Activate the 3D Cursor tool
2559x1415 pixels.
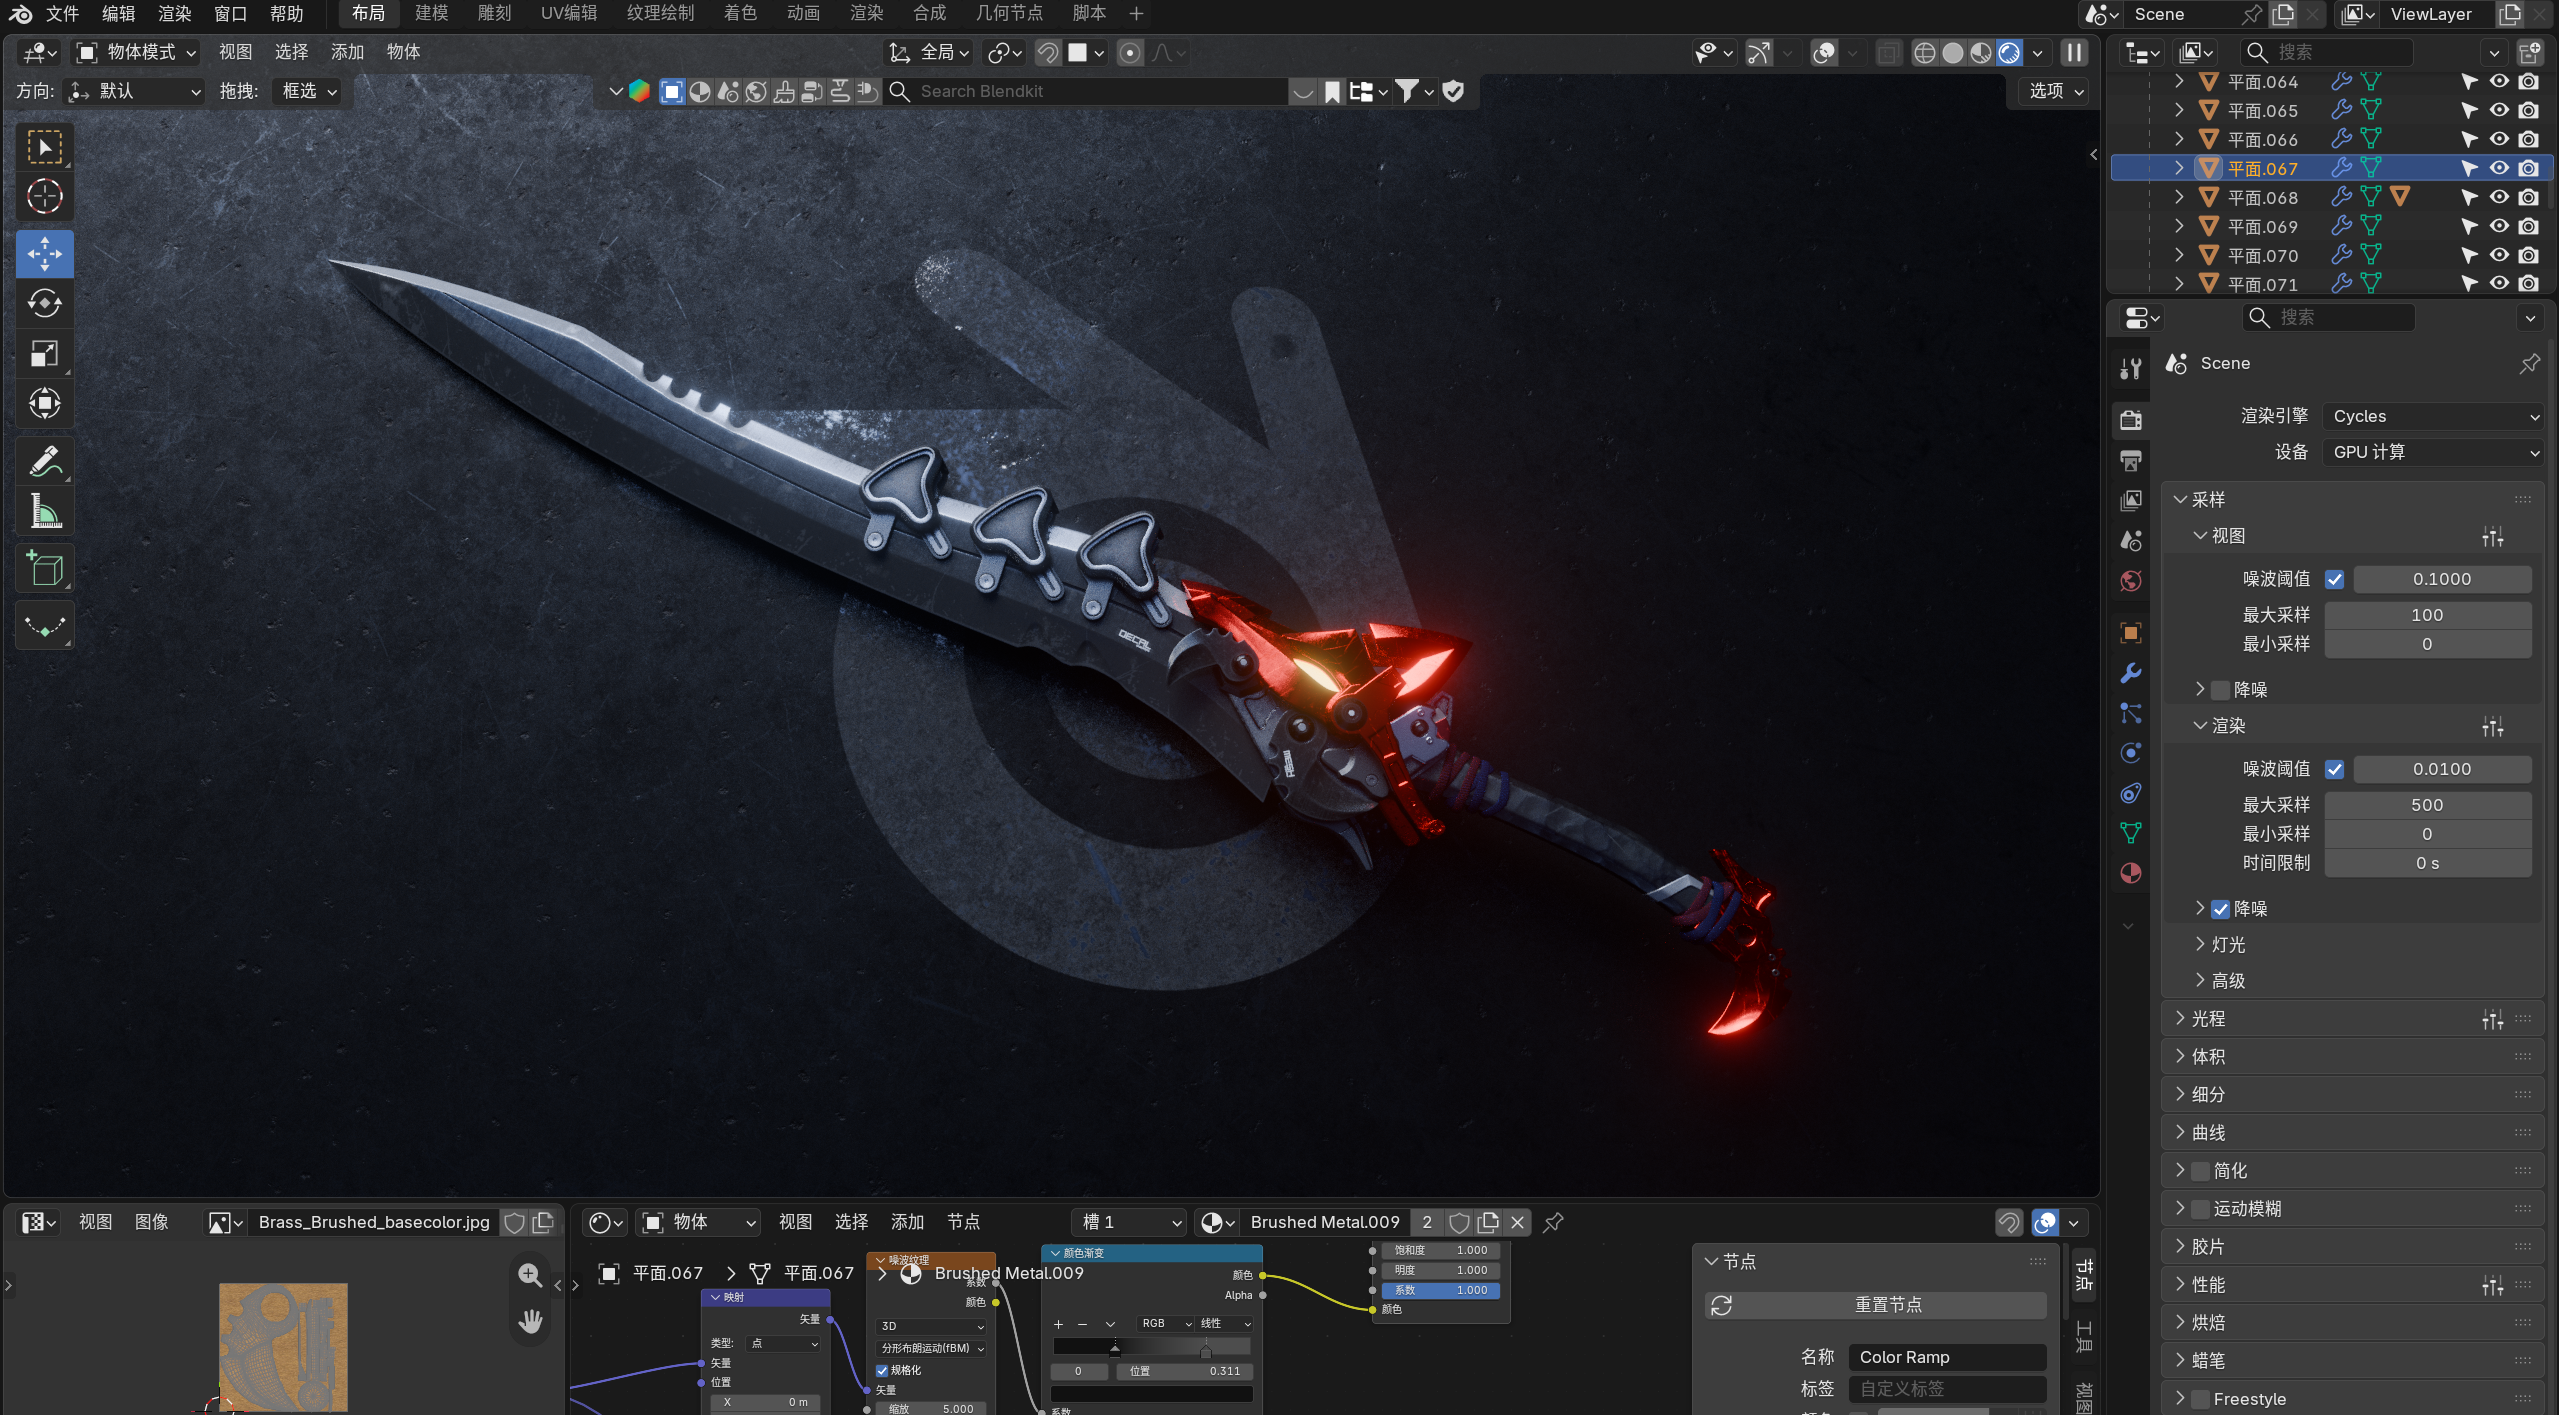44,197
